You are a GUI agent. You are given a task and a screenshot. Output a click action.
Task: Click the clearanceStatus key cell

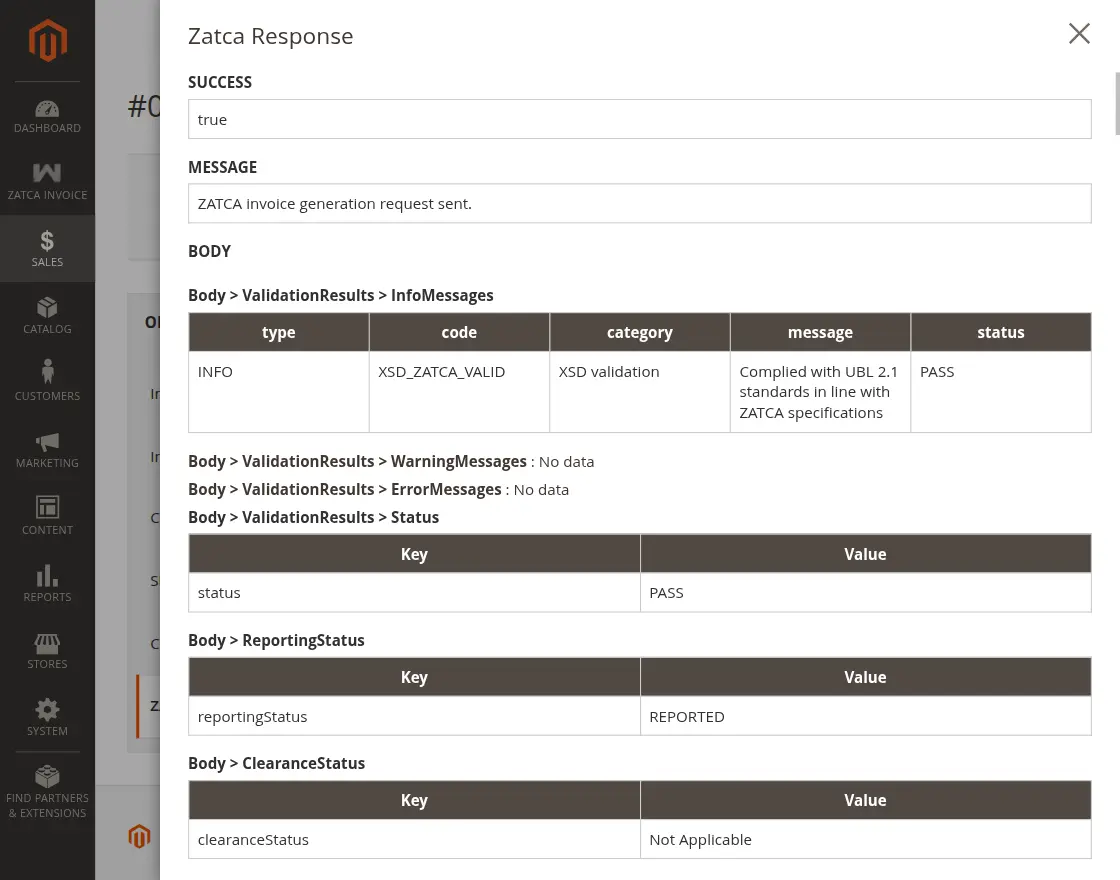tap(414, 839)
